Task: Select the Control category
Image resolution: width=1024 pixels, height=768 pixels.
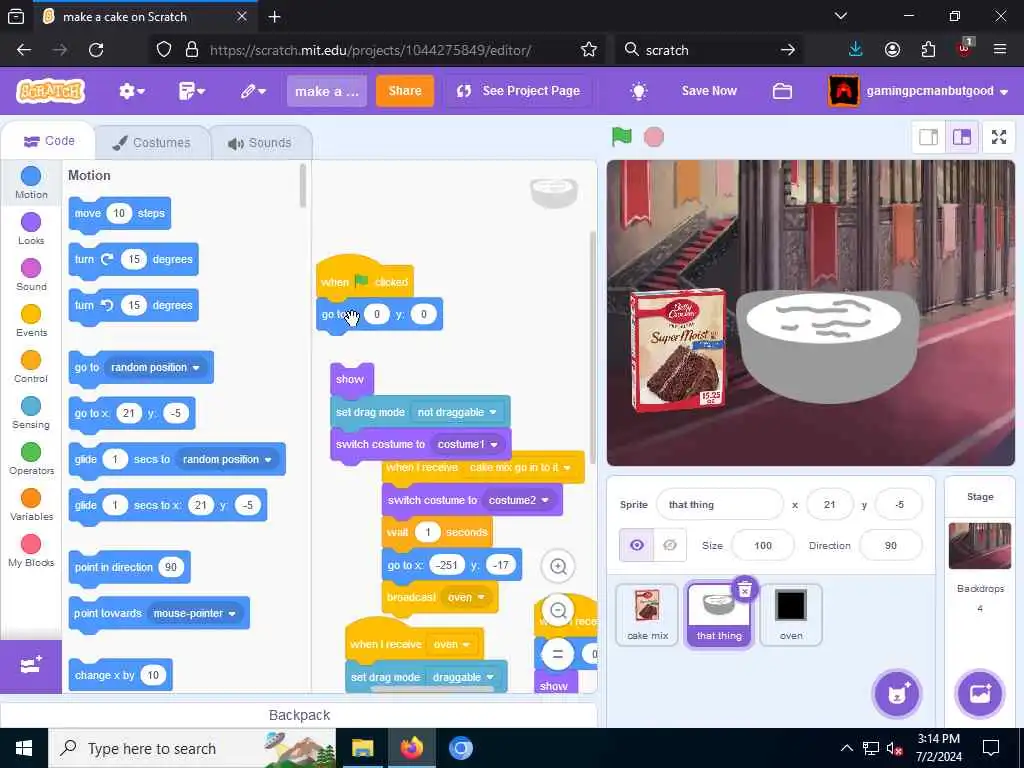Action: pos(31,366)
